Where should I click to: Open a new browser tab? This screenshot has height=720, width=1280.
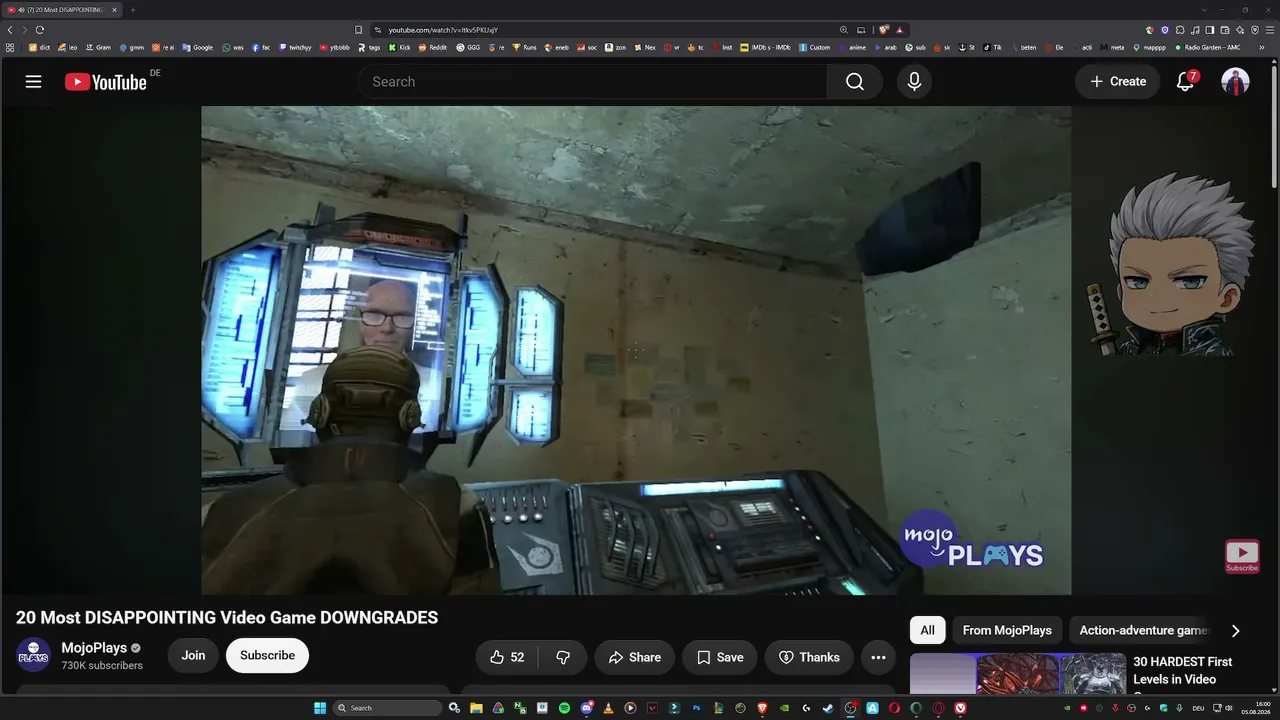click(x=132, y=10)
